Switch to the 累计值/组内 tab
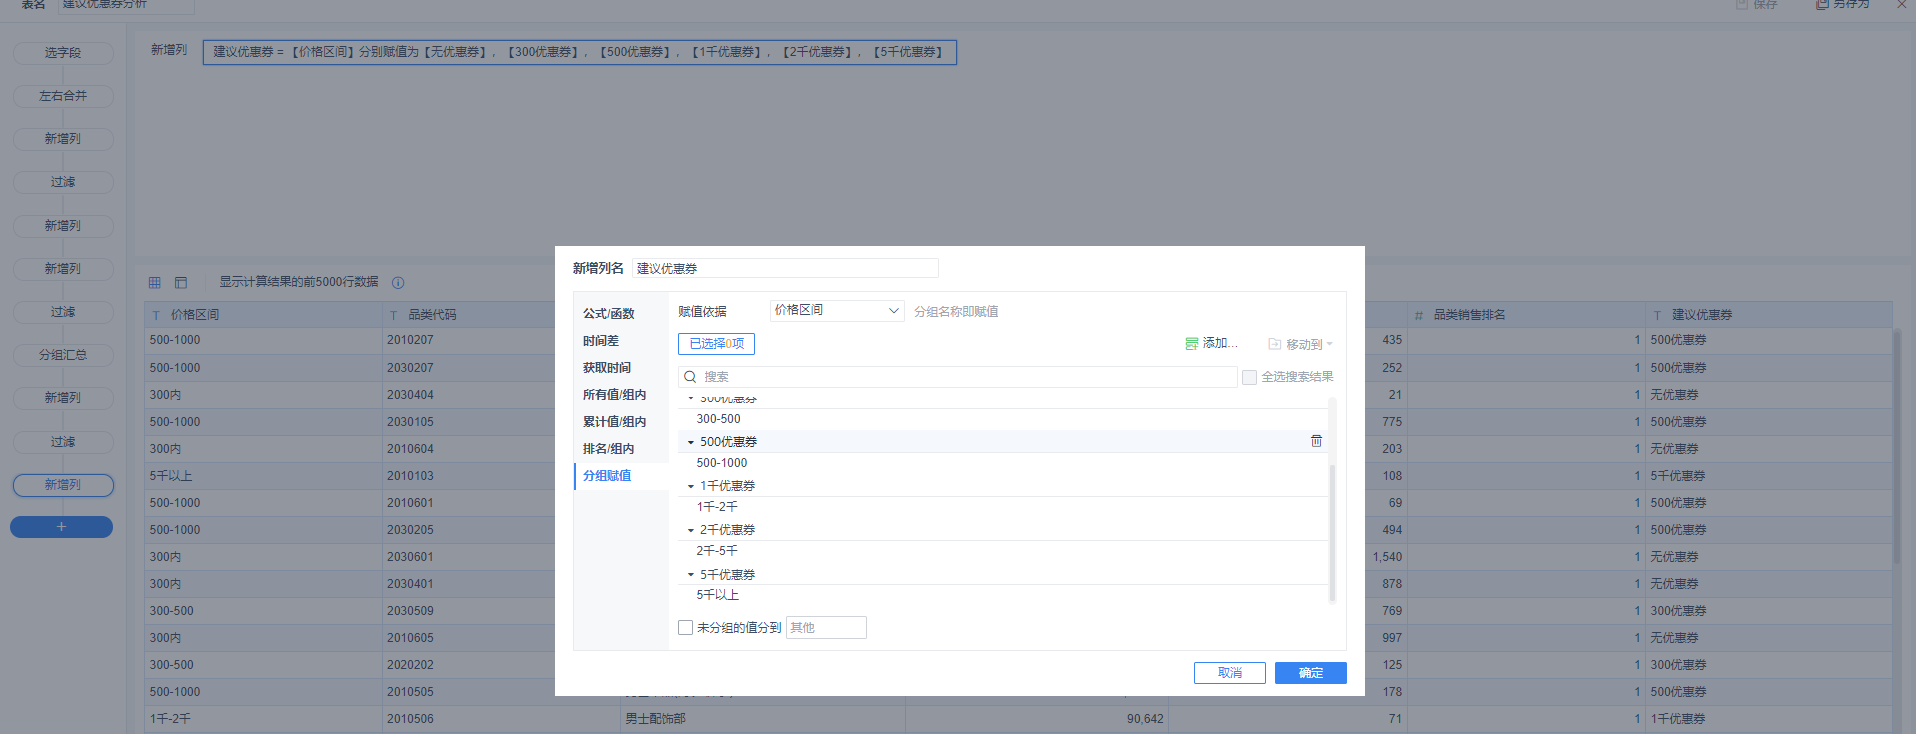Screen dimensions: 1916x734 (614, 422)
